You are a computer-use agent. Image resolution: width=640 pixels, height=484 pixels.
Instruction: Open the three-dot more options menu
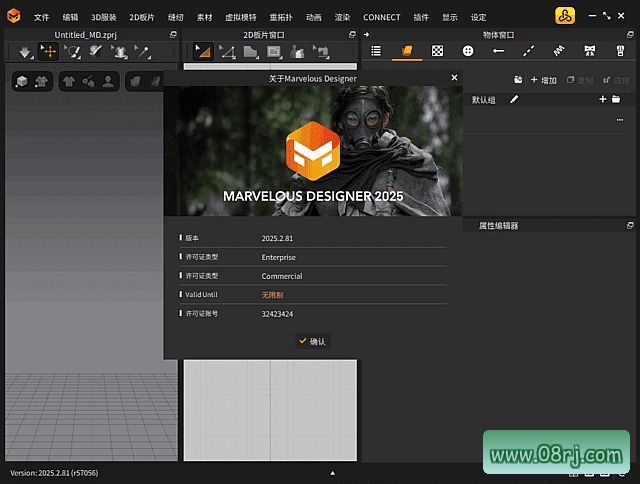click(x=620, y=120)
